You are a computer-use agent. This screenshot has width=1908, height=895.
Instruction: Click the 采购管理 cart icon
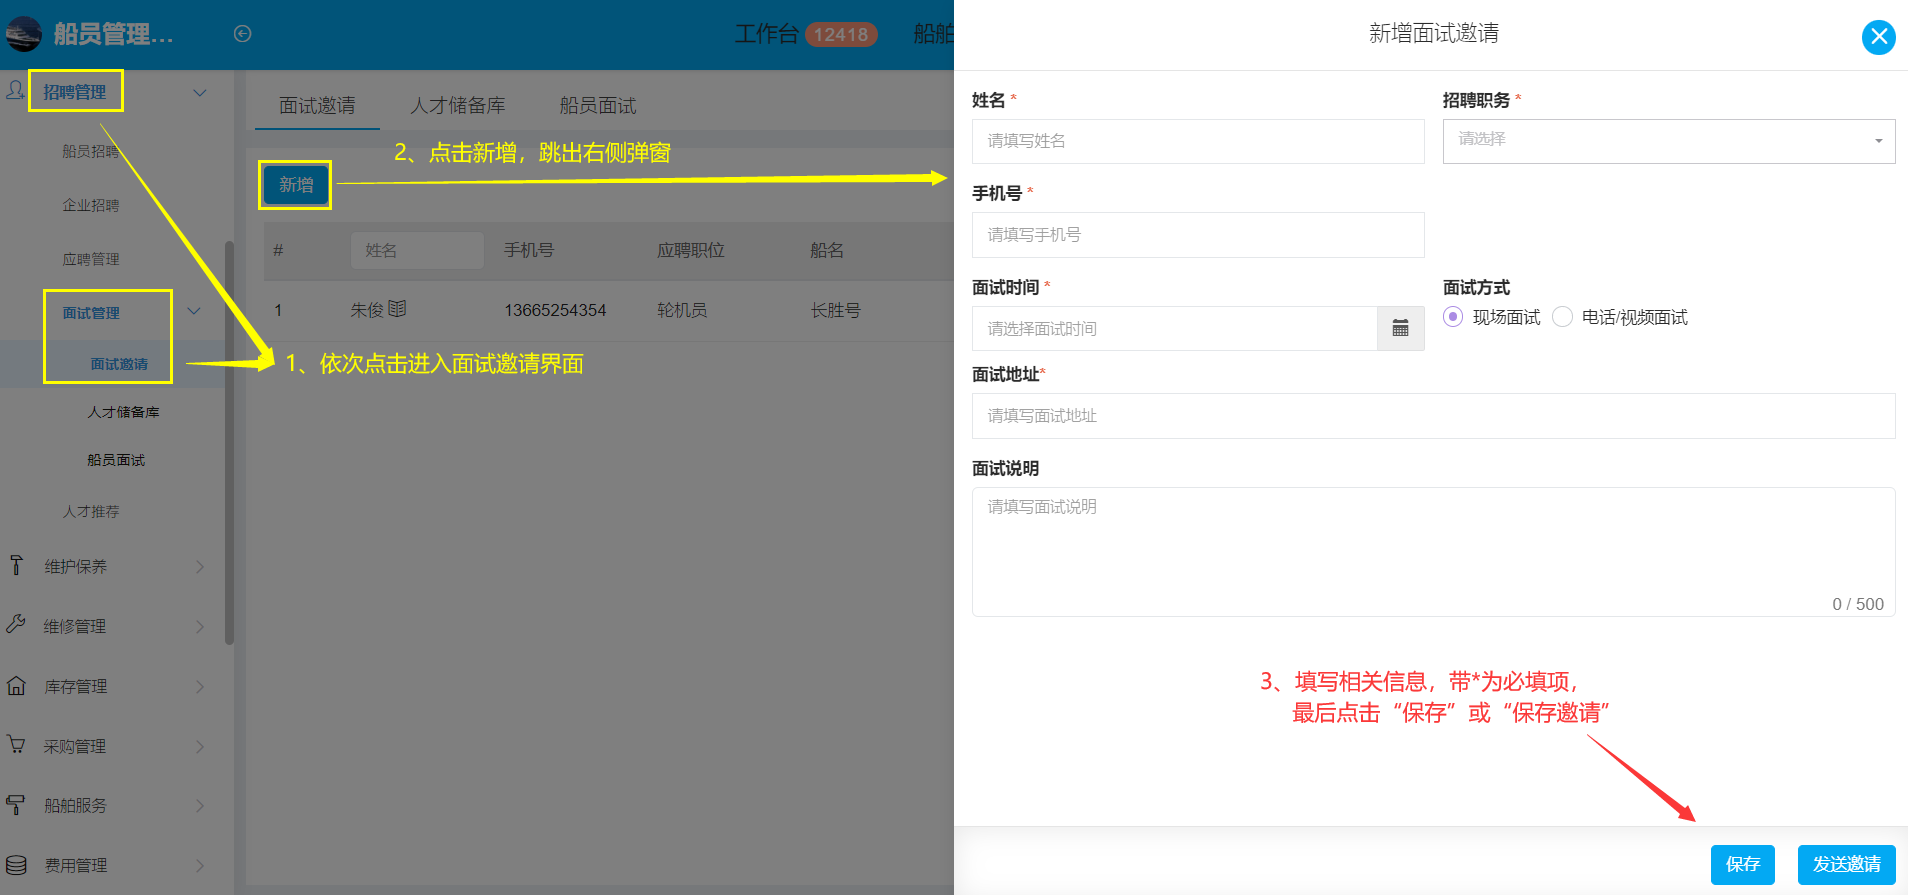click(16, 745)
